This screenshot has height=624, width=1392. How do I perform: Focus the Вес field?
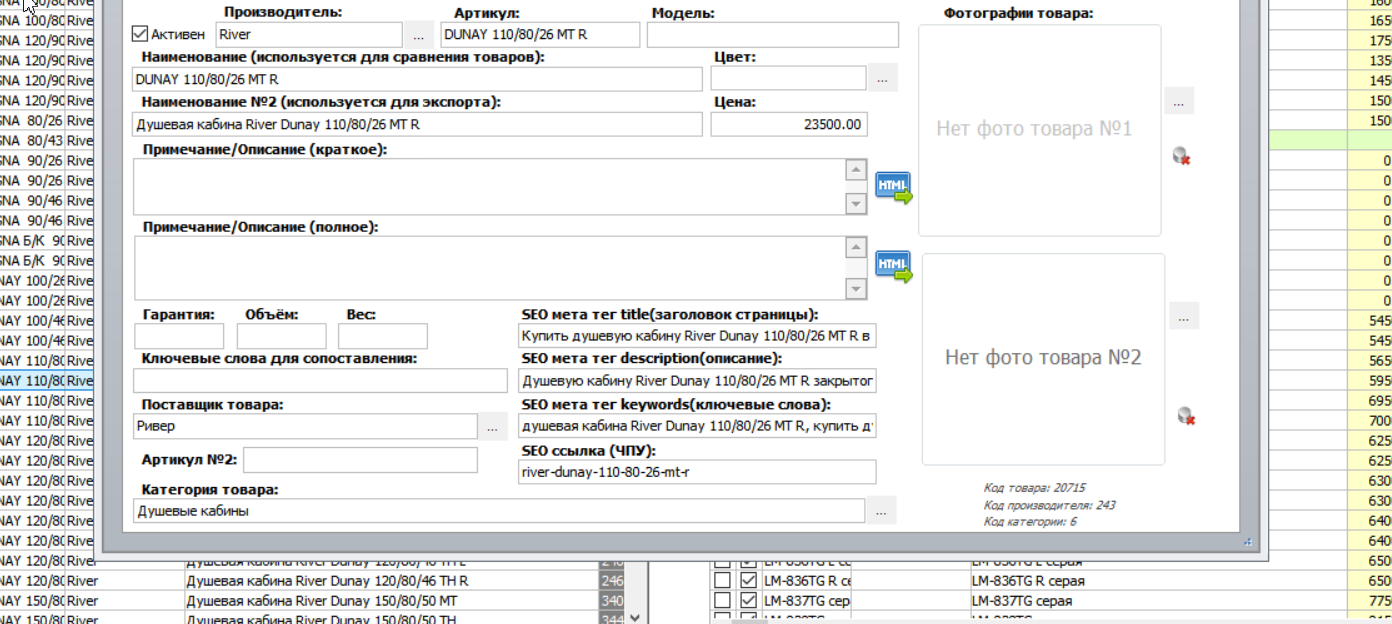(383, 336)
